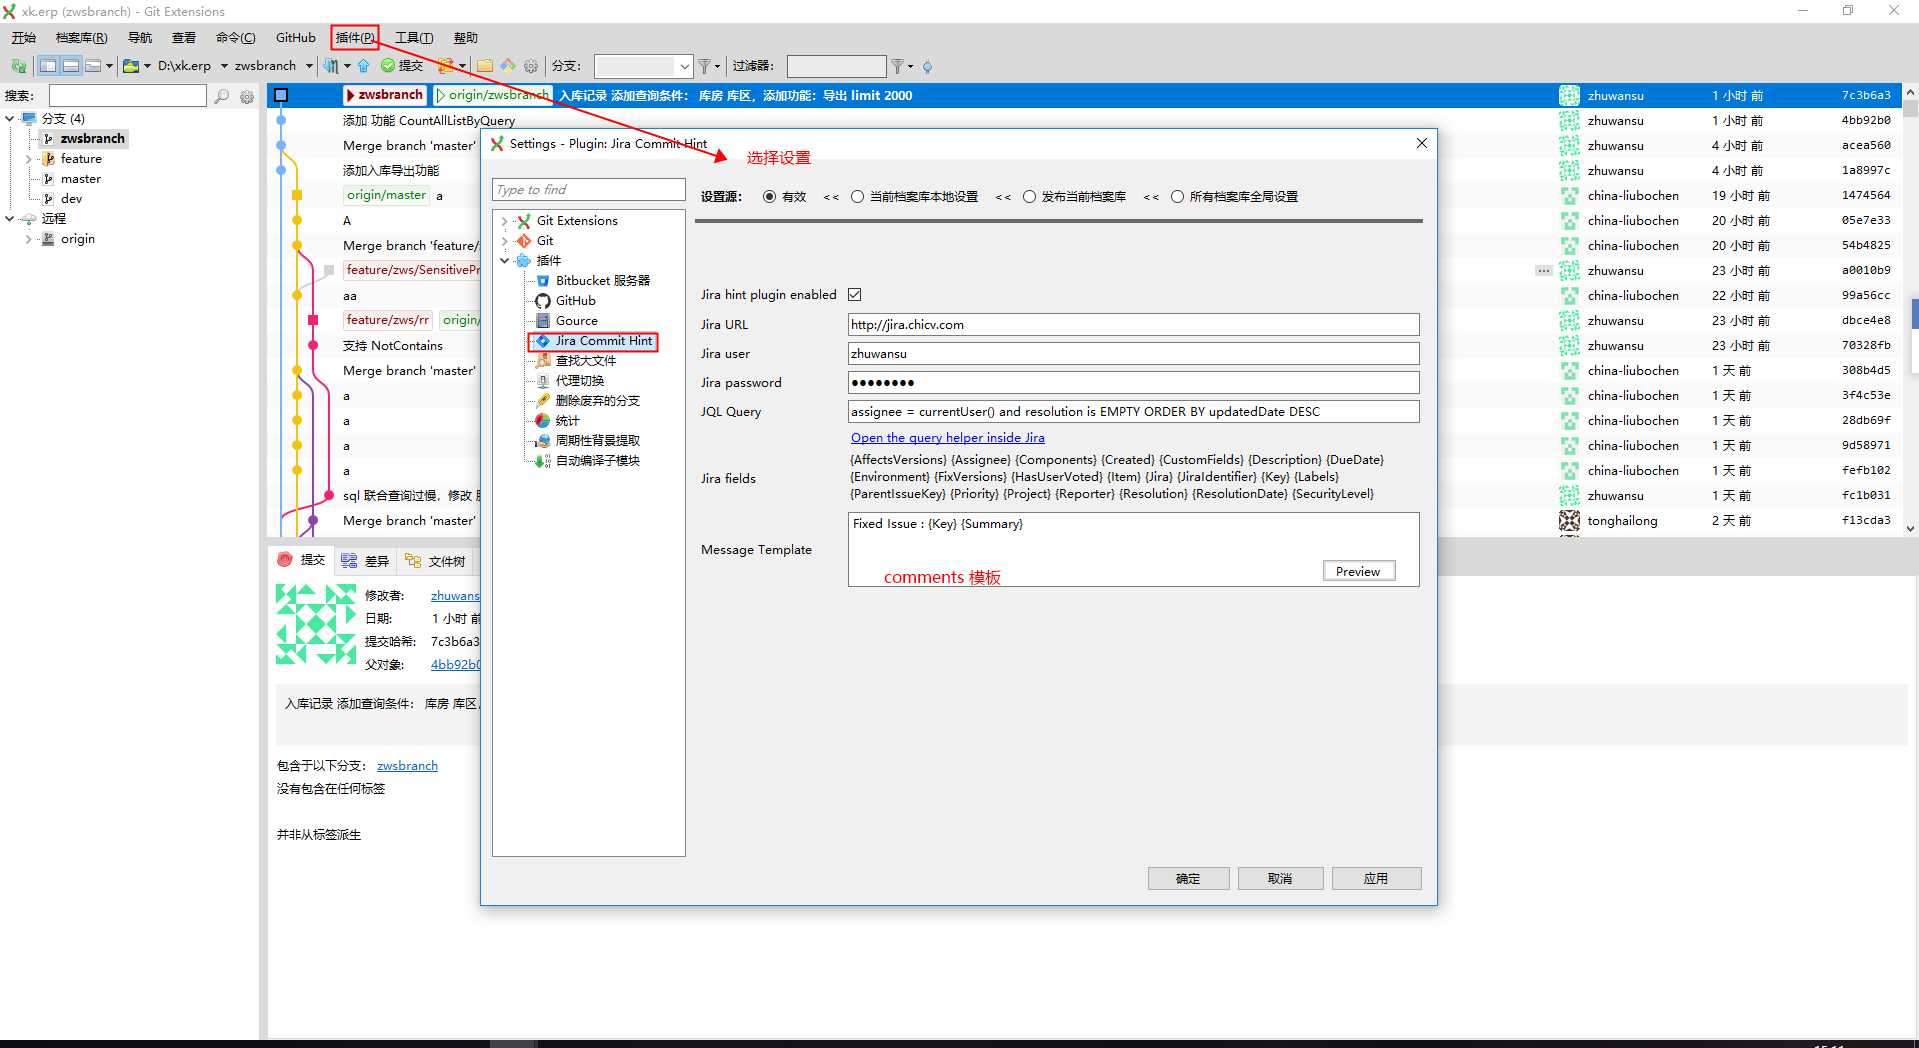This screenshot has height=1048, width=1919.
Task: Select the 所有档案库全局设置 radio button
Action: [x=1177, y=197]
